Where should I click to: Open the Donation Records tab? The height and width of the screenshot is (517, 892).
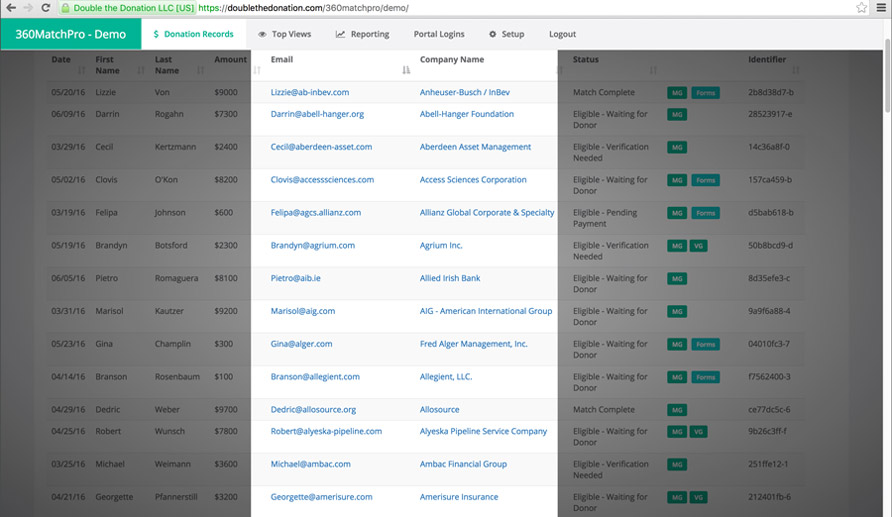click(193, 34)
